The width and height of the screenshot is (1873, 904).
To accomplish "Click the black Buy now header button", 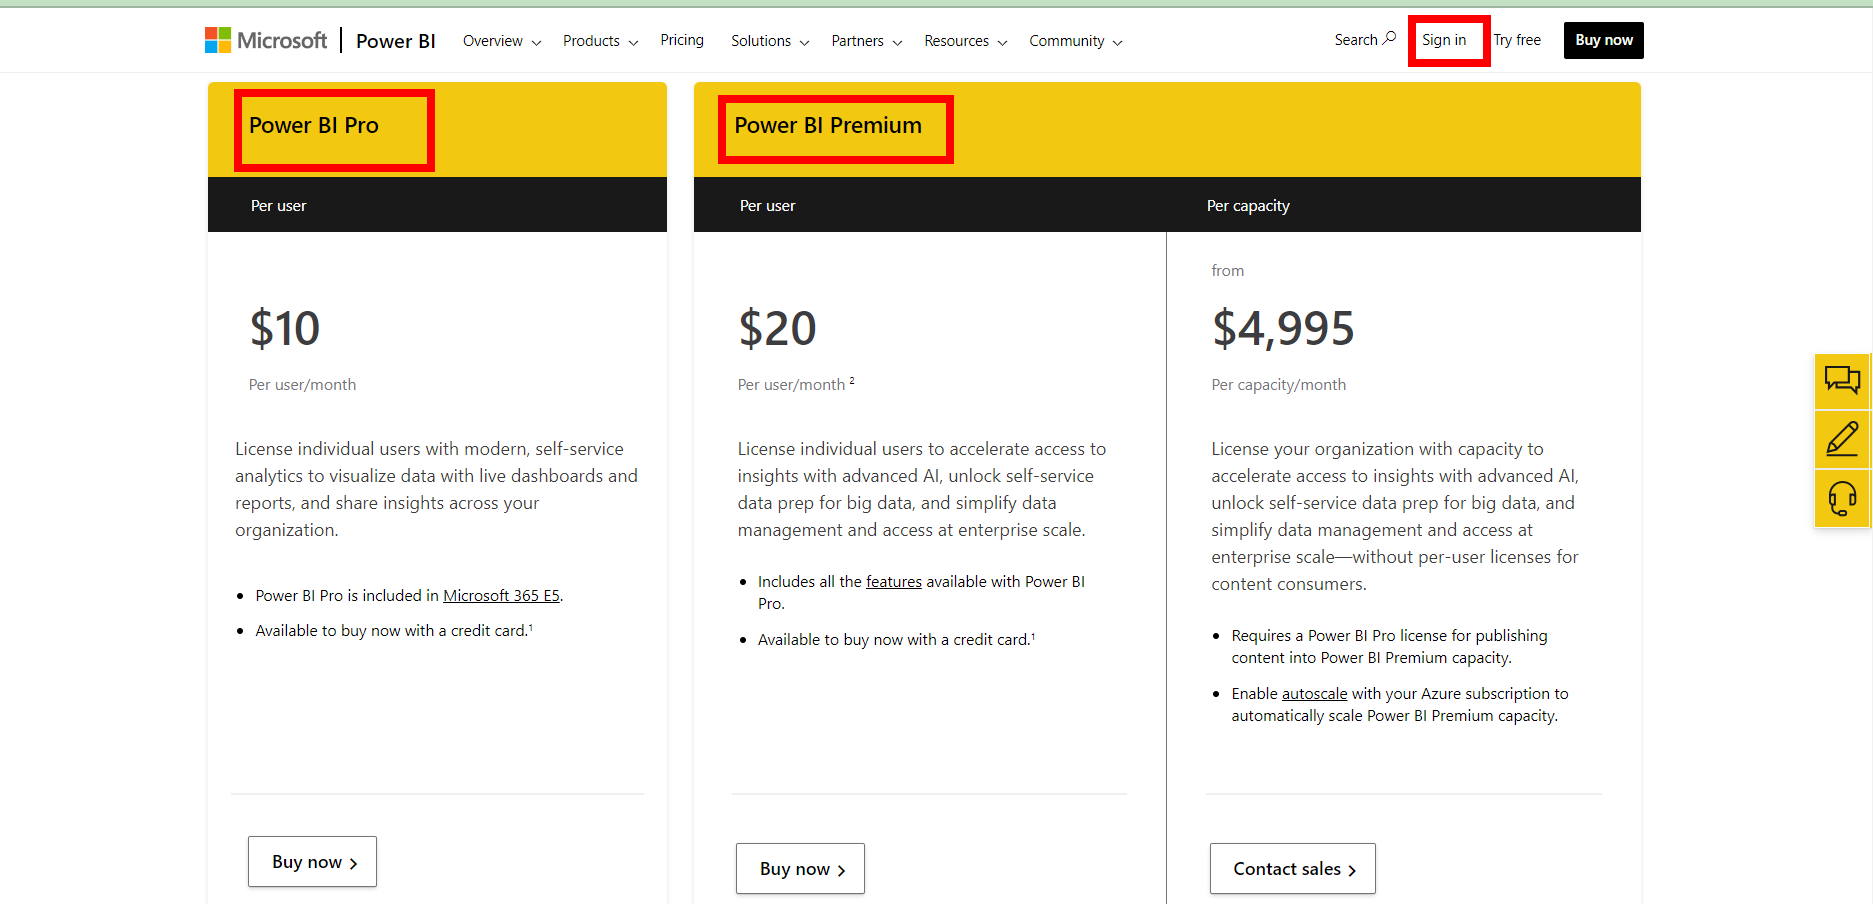I will click(1604, 40).
